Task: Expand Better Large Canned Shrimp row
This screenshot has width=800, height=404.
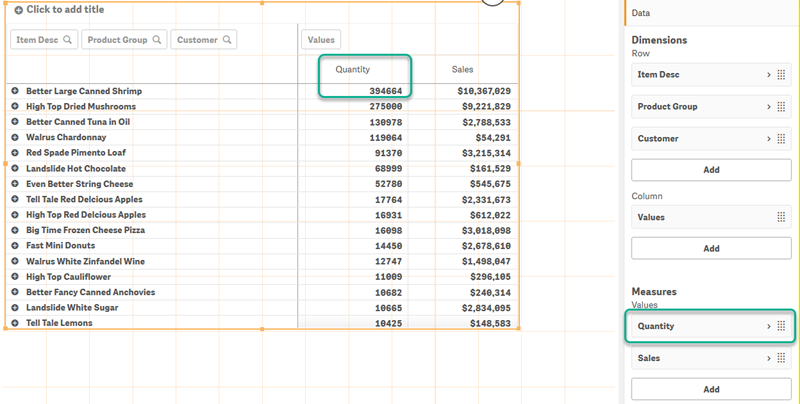Action: 15,91
